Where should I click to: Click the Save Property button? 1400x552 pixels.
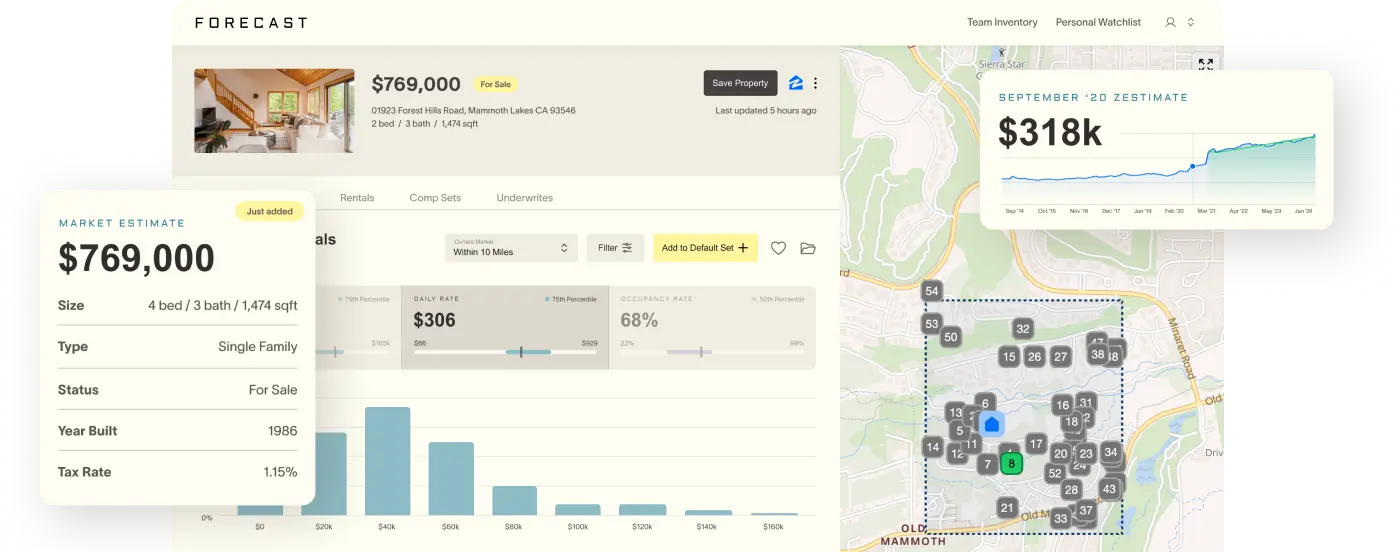740,83
